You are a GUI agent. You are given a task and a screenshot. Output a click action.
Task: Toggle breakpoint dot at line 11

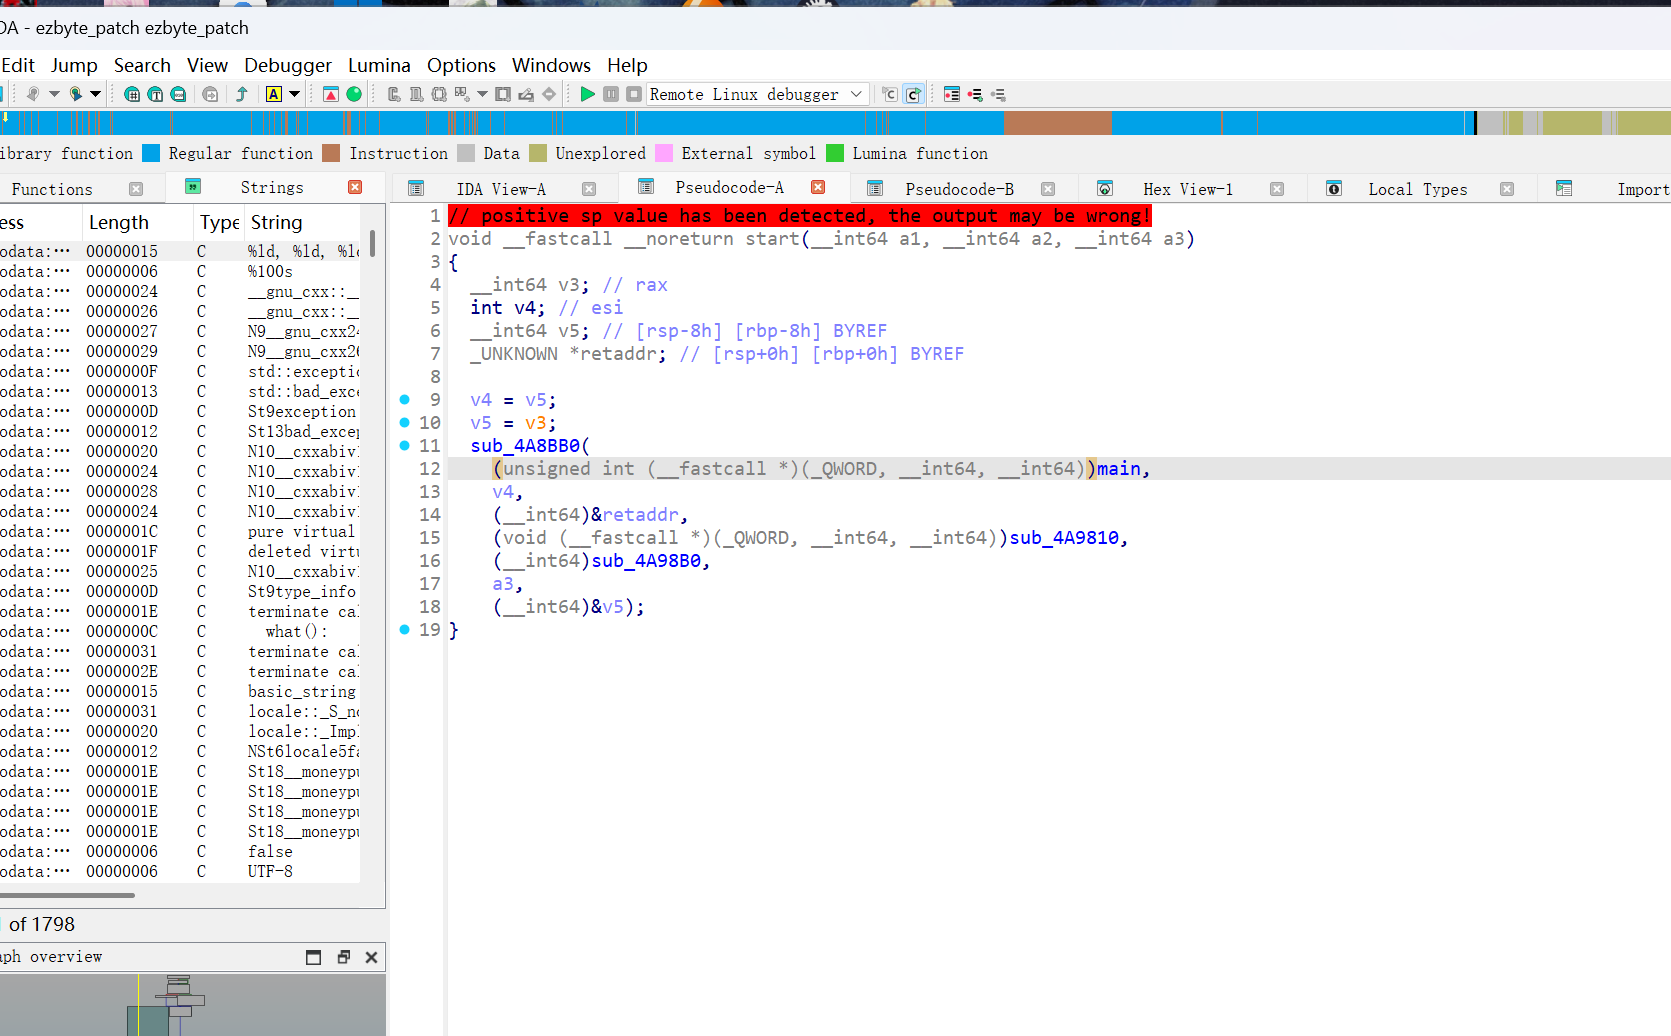point(404,445)
